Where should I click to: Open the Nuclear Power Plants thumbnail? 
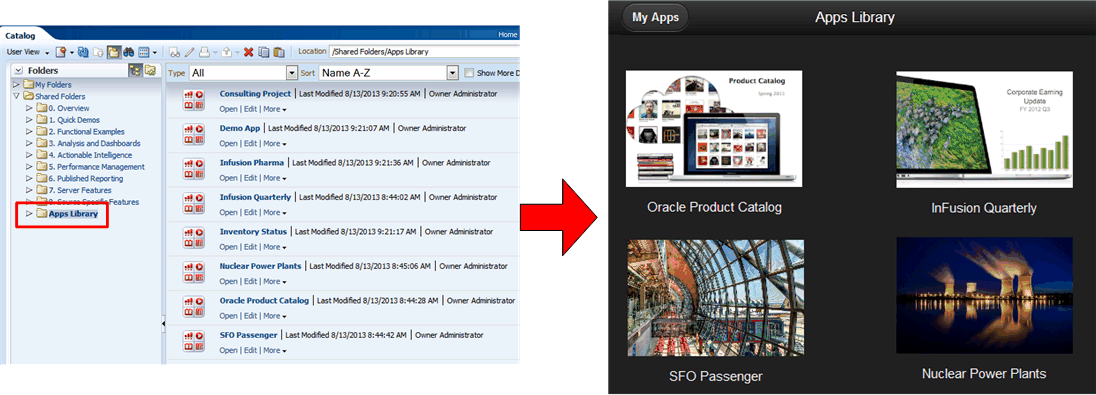click(x=985, y=295)
